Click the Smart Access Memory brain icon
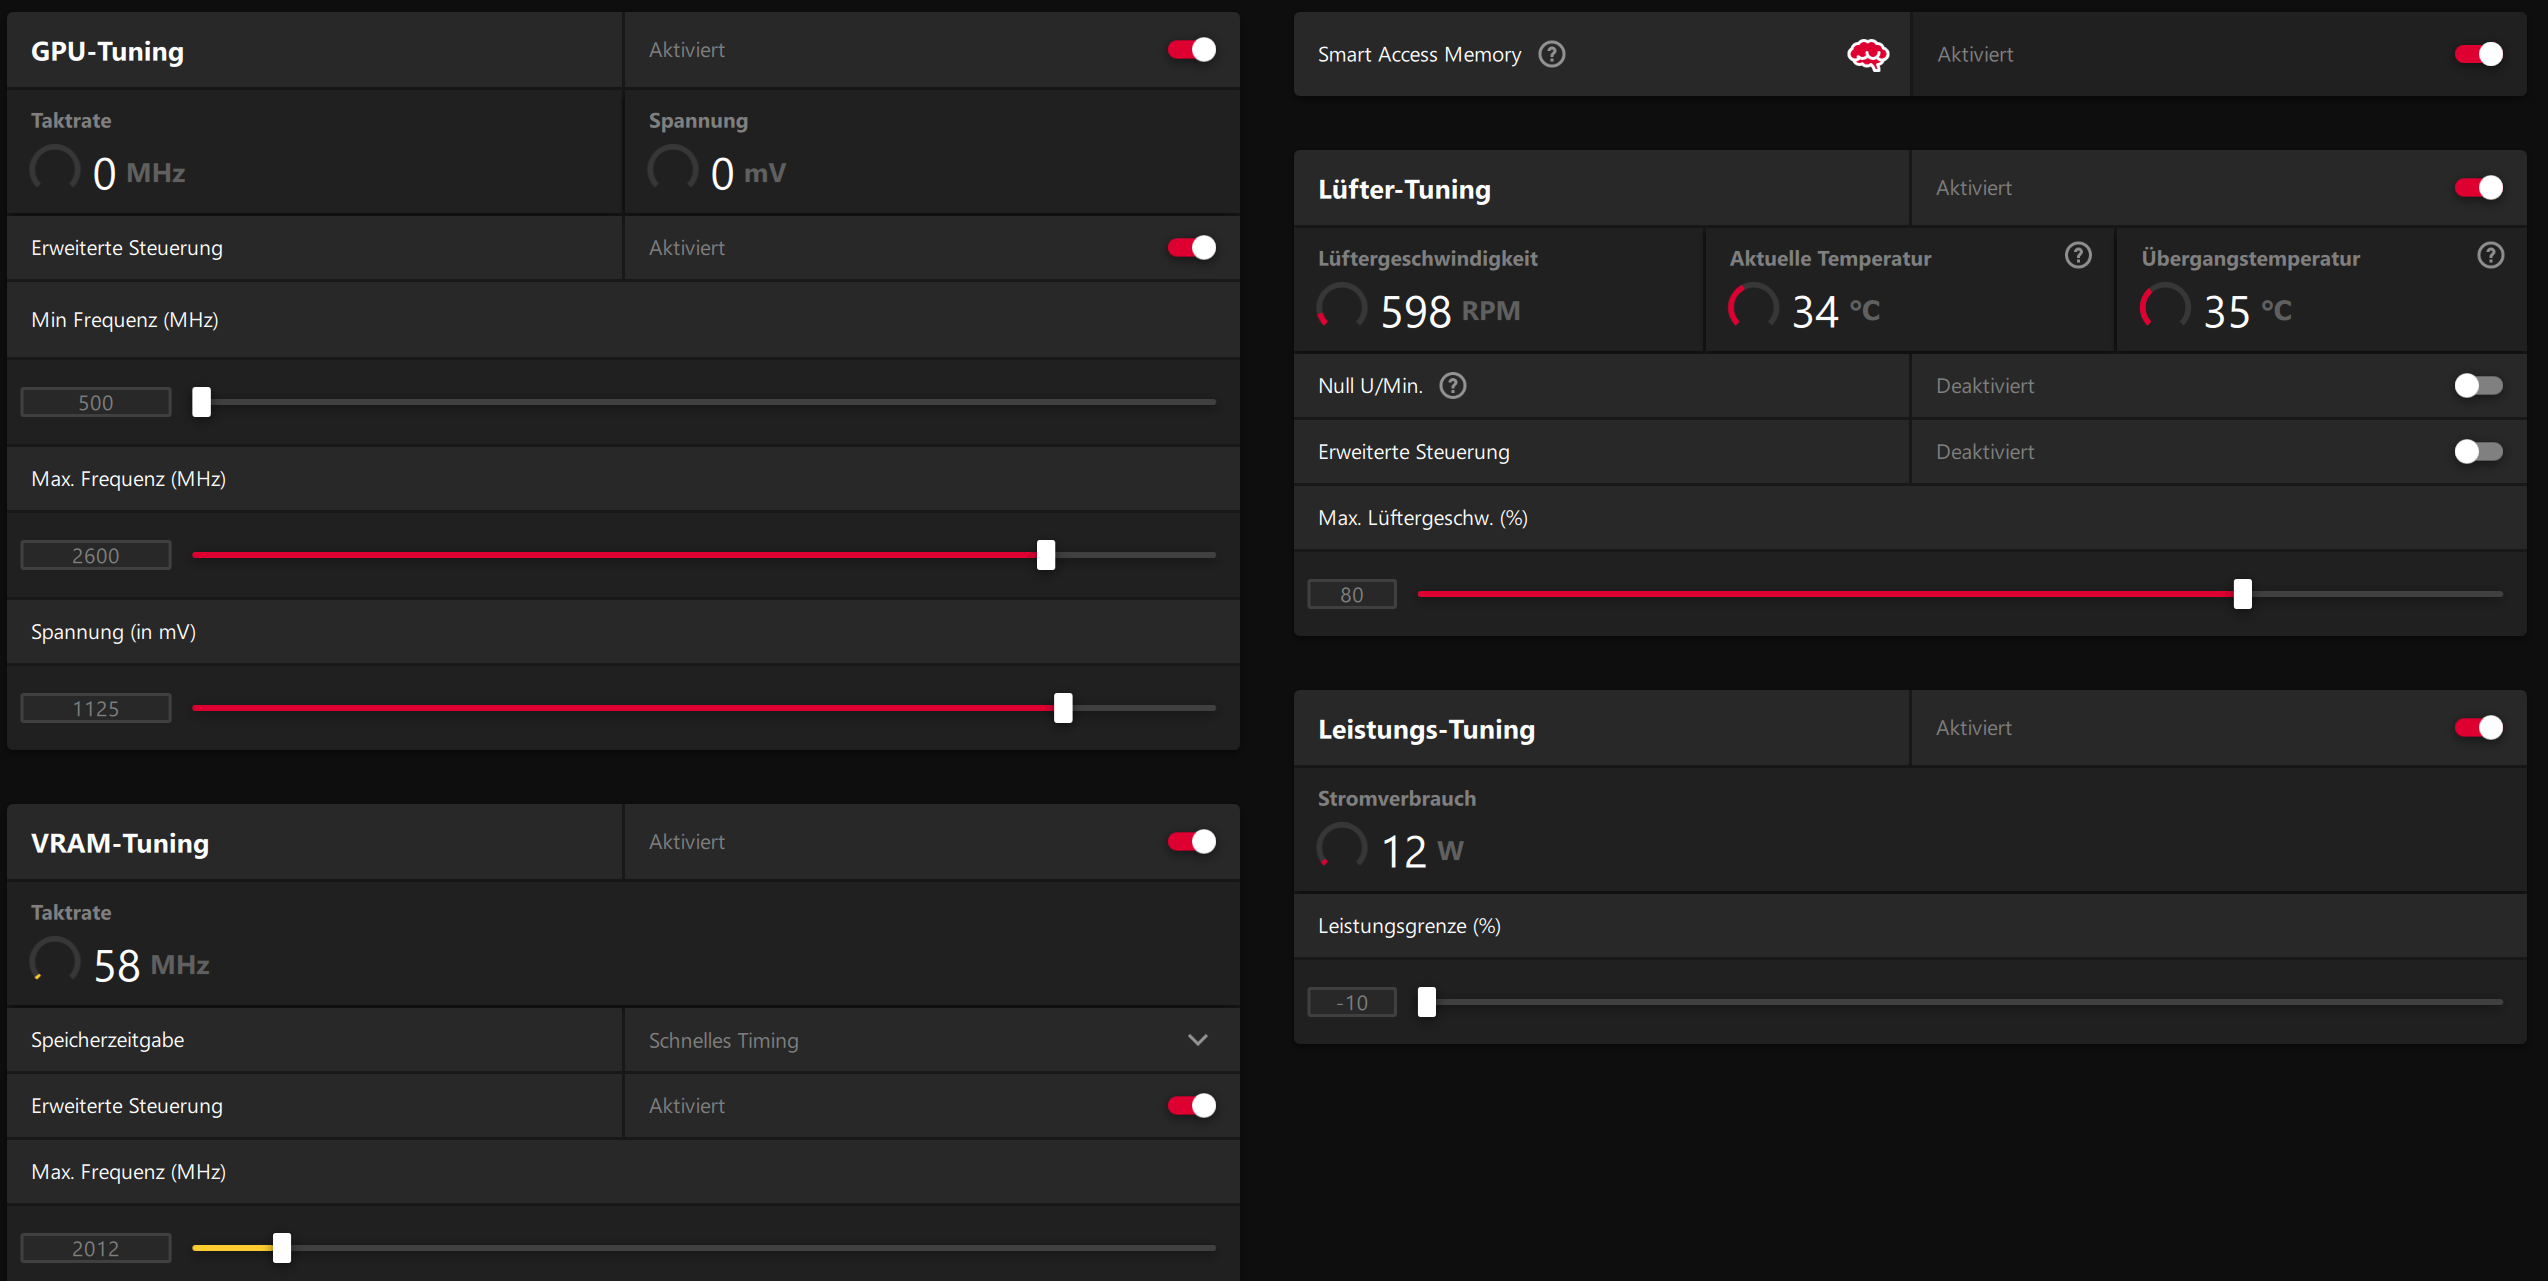 (1867, 54)
